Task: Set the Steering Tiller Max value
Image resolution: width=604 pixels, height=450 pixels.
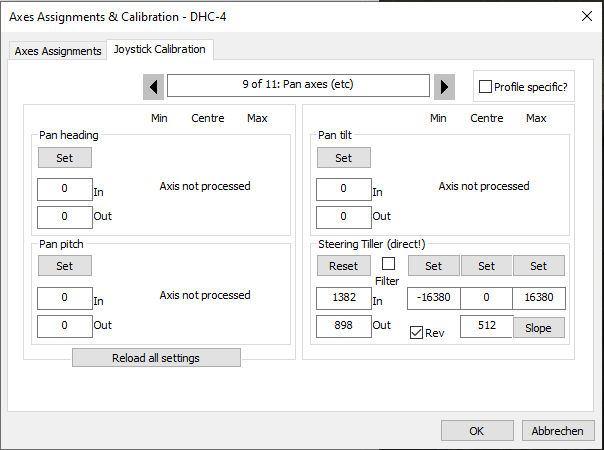Action: tap(539, 266)
